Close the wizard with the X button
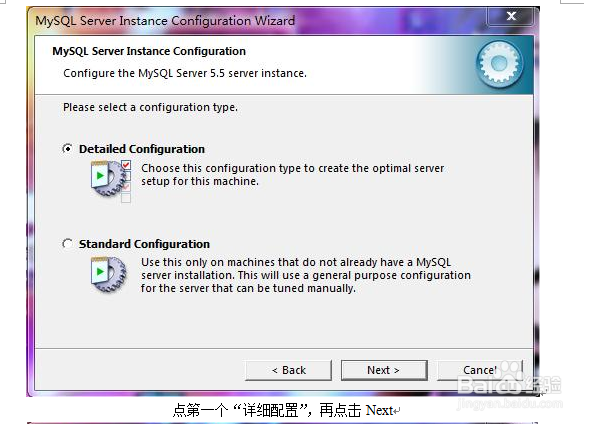This screenshot has width=596, height=424. 512,16
